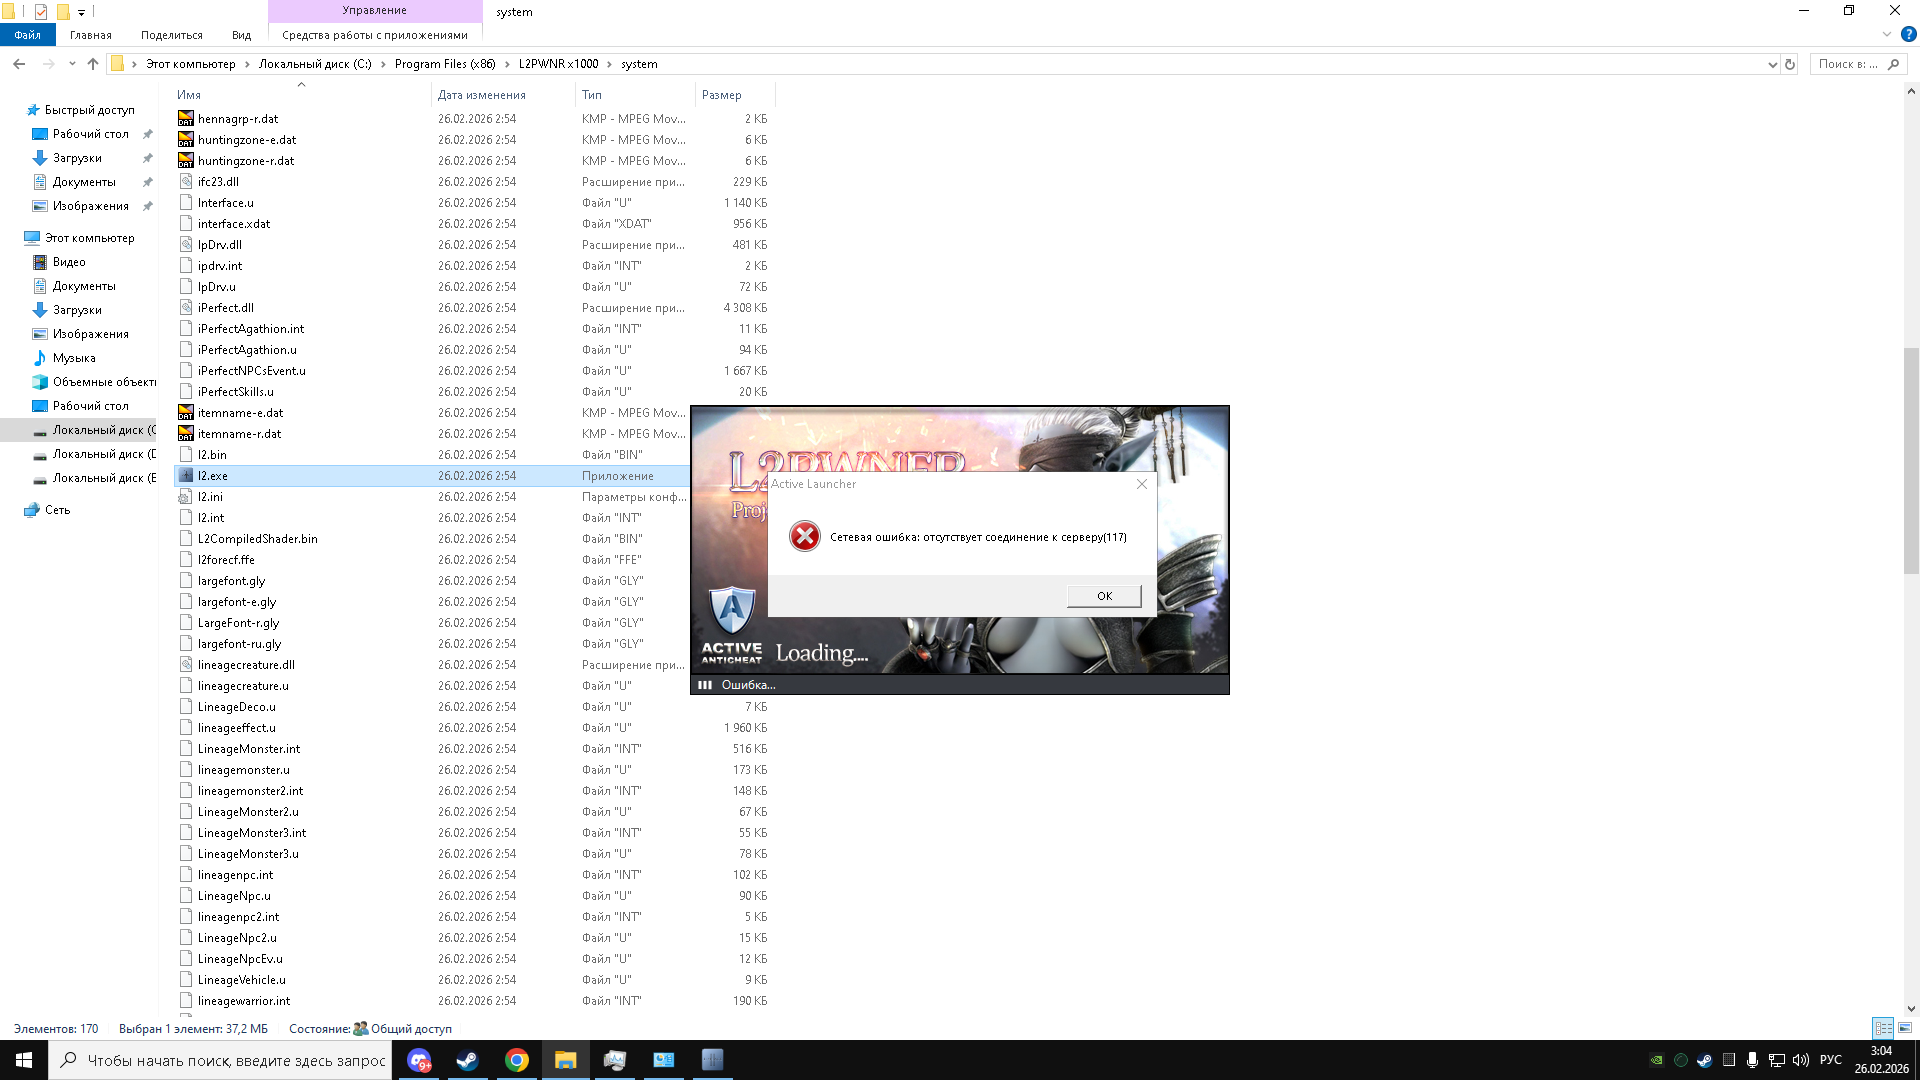This screenshot has height=1080, width=1920.
Task: Close the Active Launcher error dialog
Action: 1141,484
